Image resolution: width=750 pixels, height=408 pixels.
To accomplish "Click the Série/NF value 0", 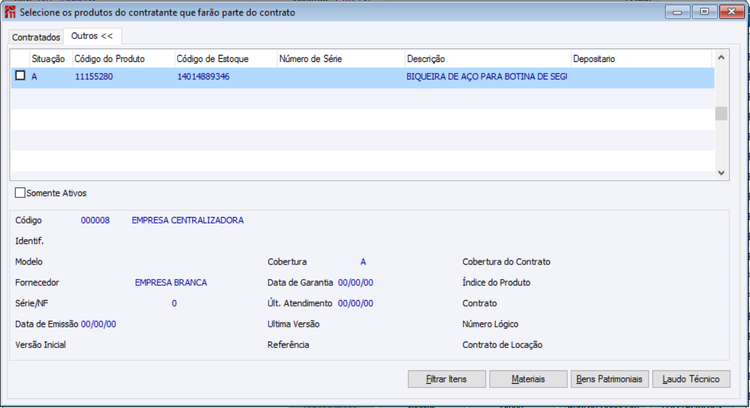I will 174,303.
